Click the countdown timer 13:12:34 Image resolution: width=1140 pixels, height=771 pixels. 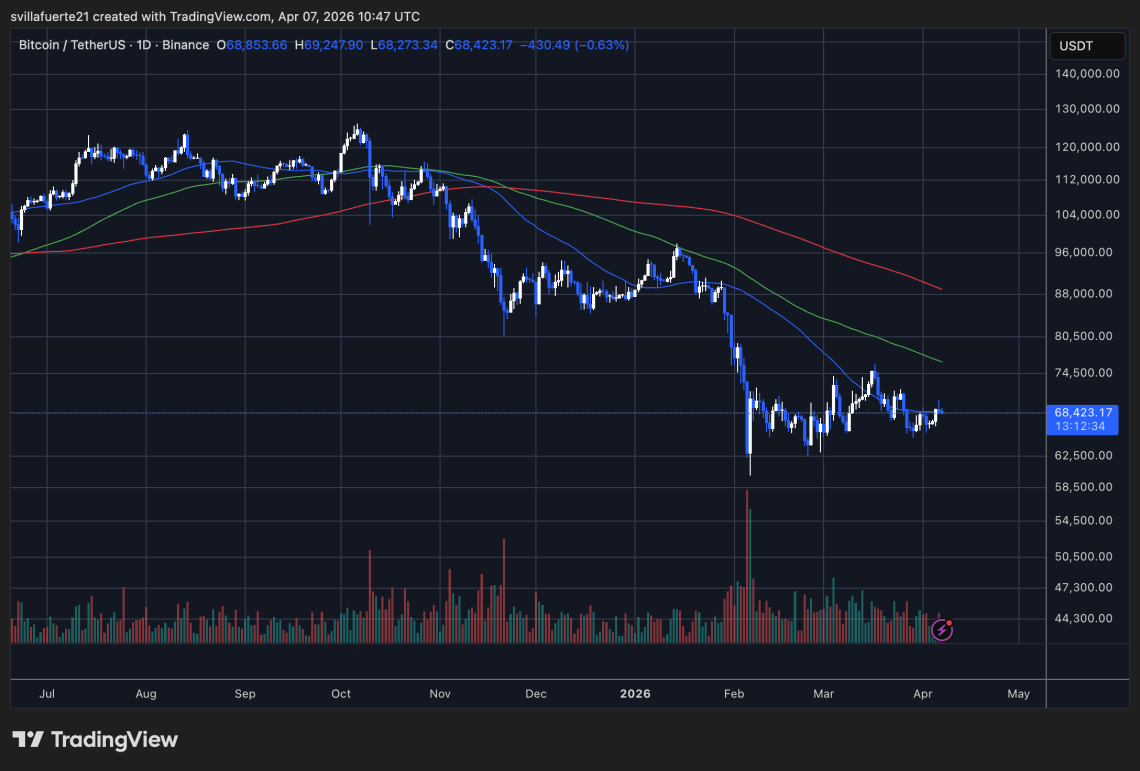click(1080, 426)
